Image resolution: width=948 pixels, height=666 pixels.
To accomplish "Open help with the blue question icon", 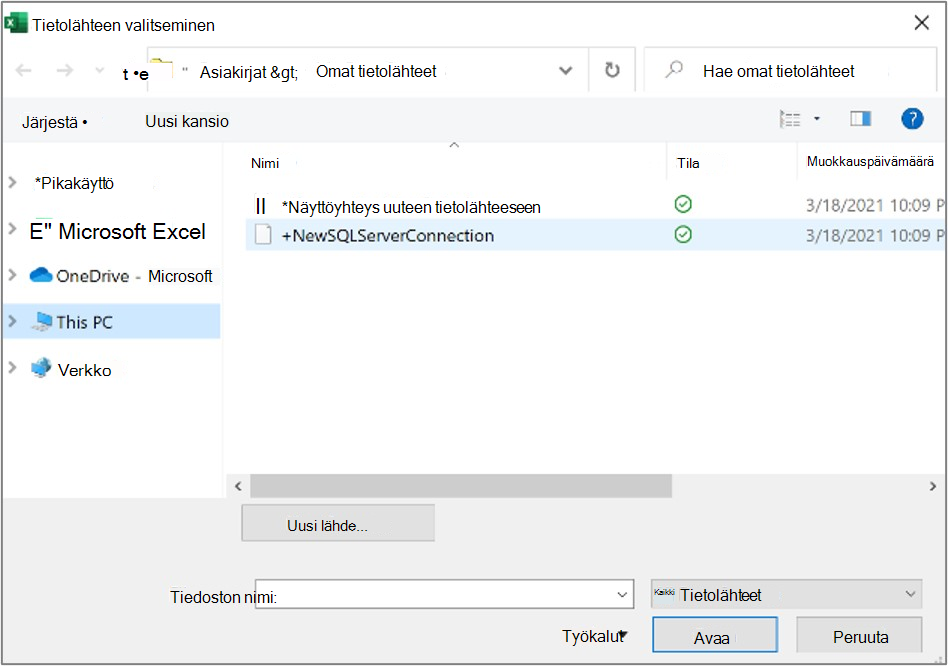I will [x=912, y=118].
